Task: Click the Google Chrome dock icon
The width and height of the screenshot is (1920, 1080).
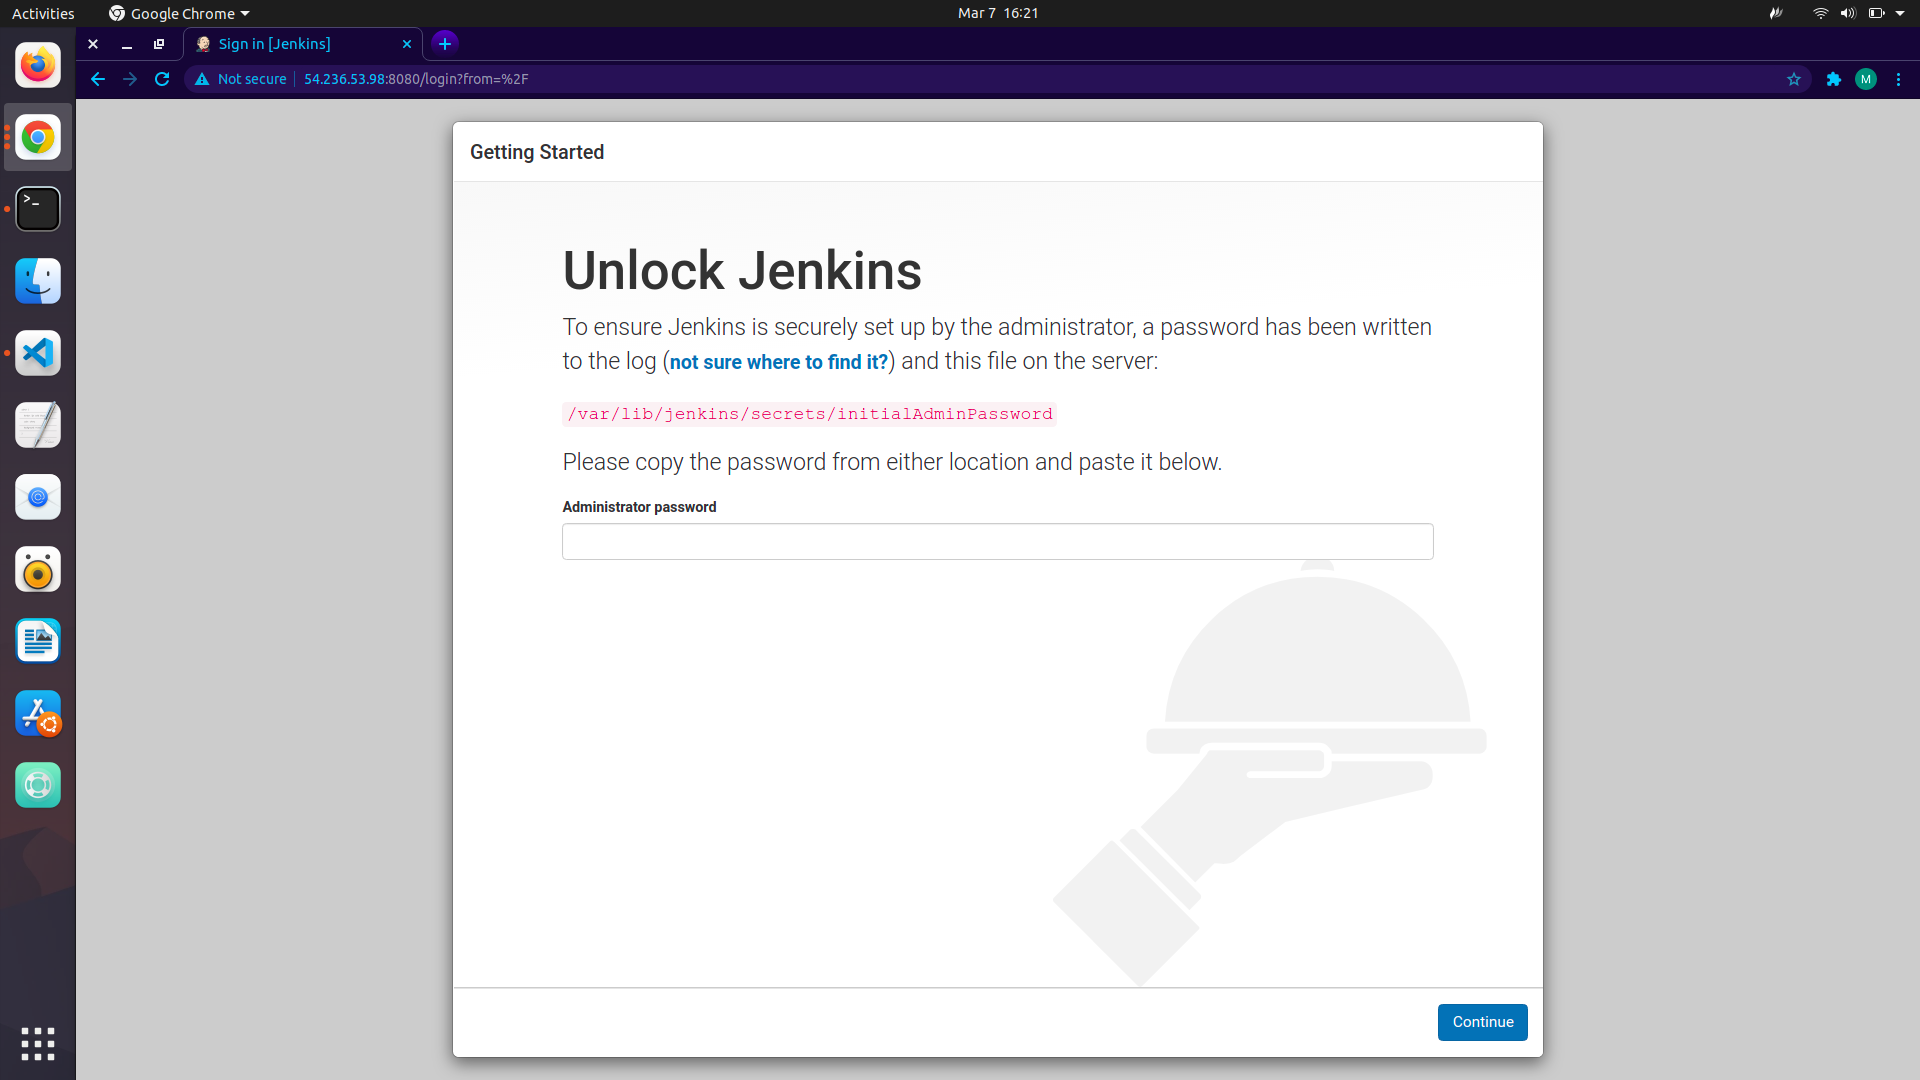Action: 38,137
